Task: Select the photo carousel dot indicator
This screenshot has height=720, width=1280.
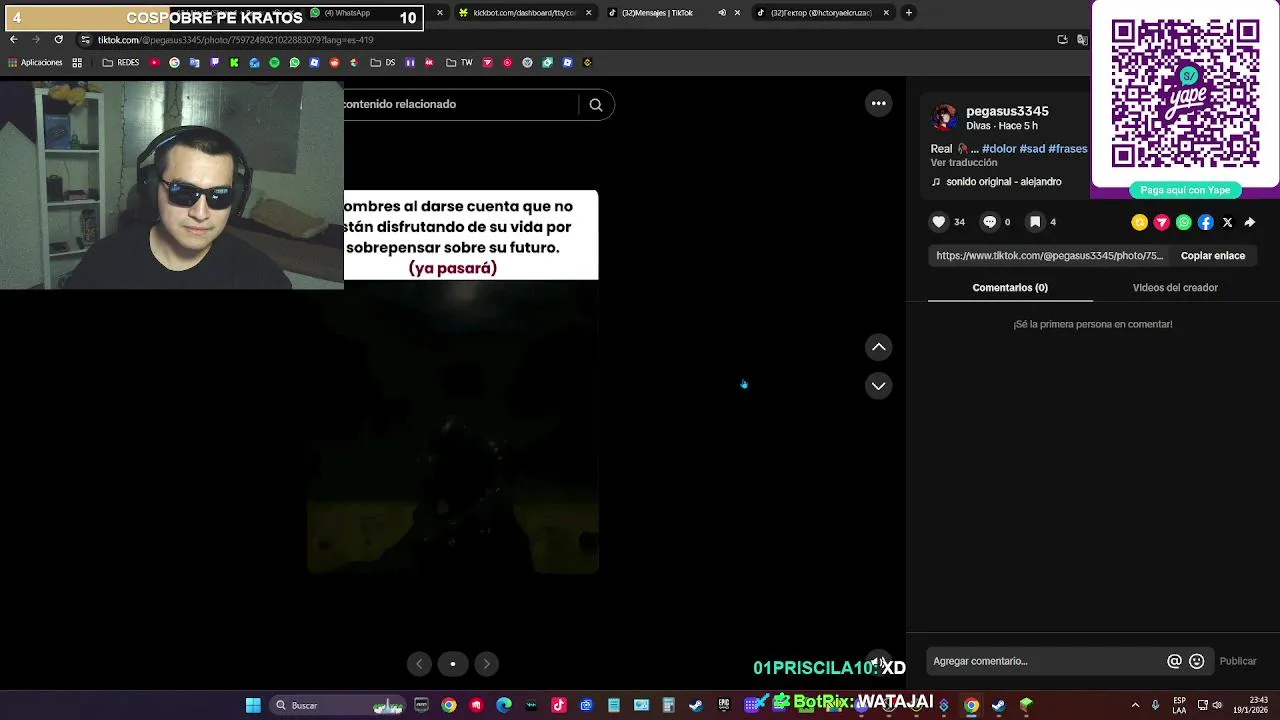Action: pos(453,663)
